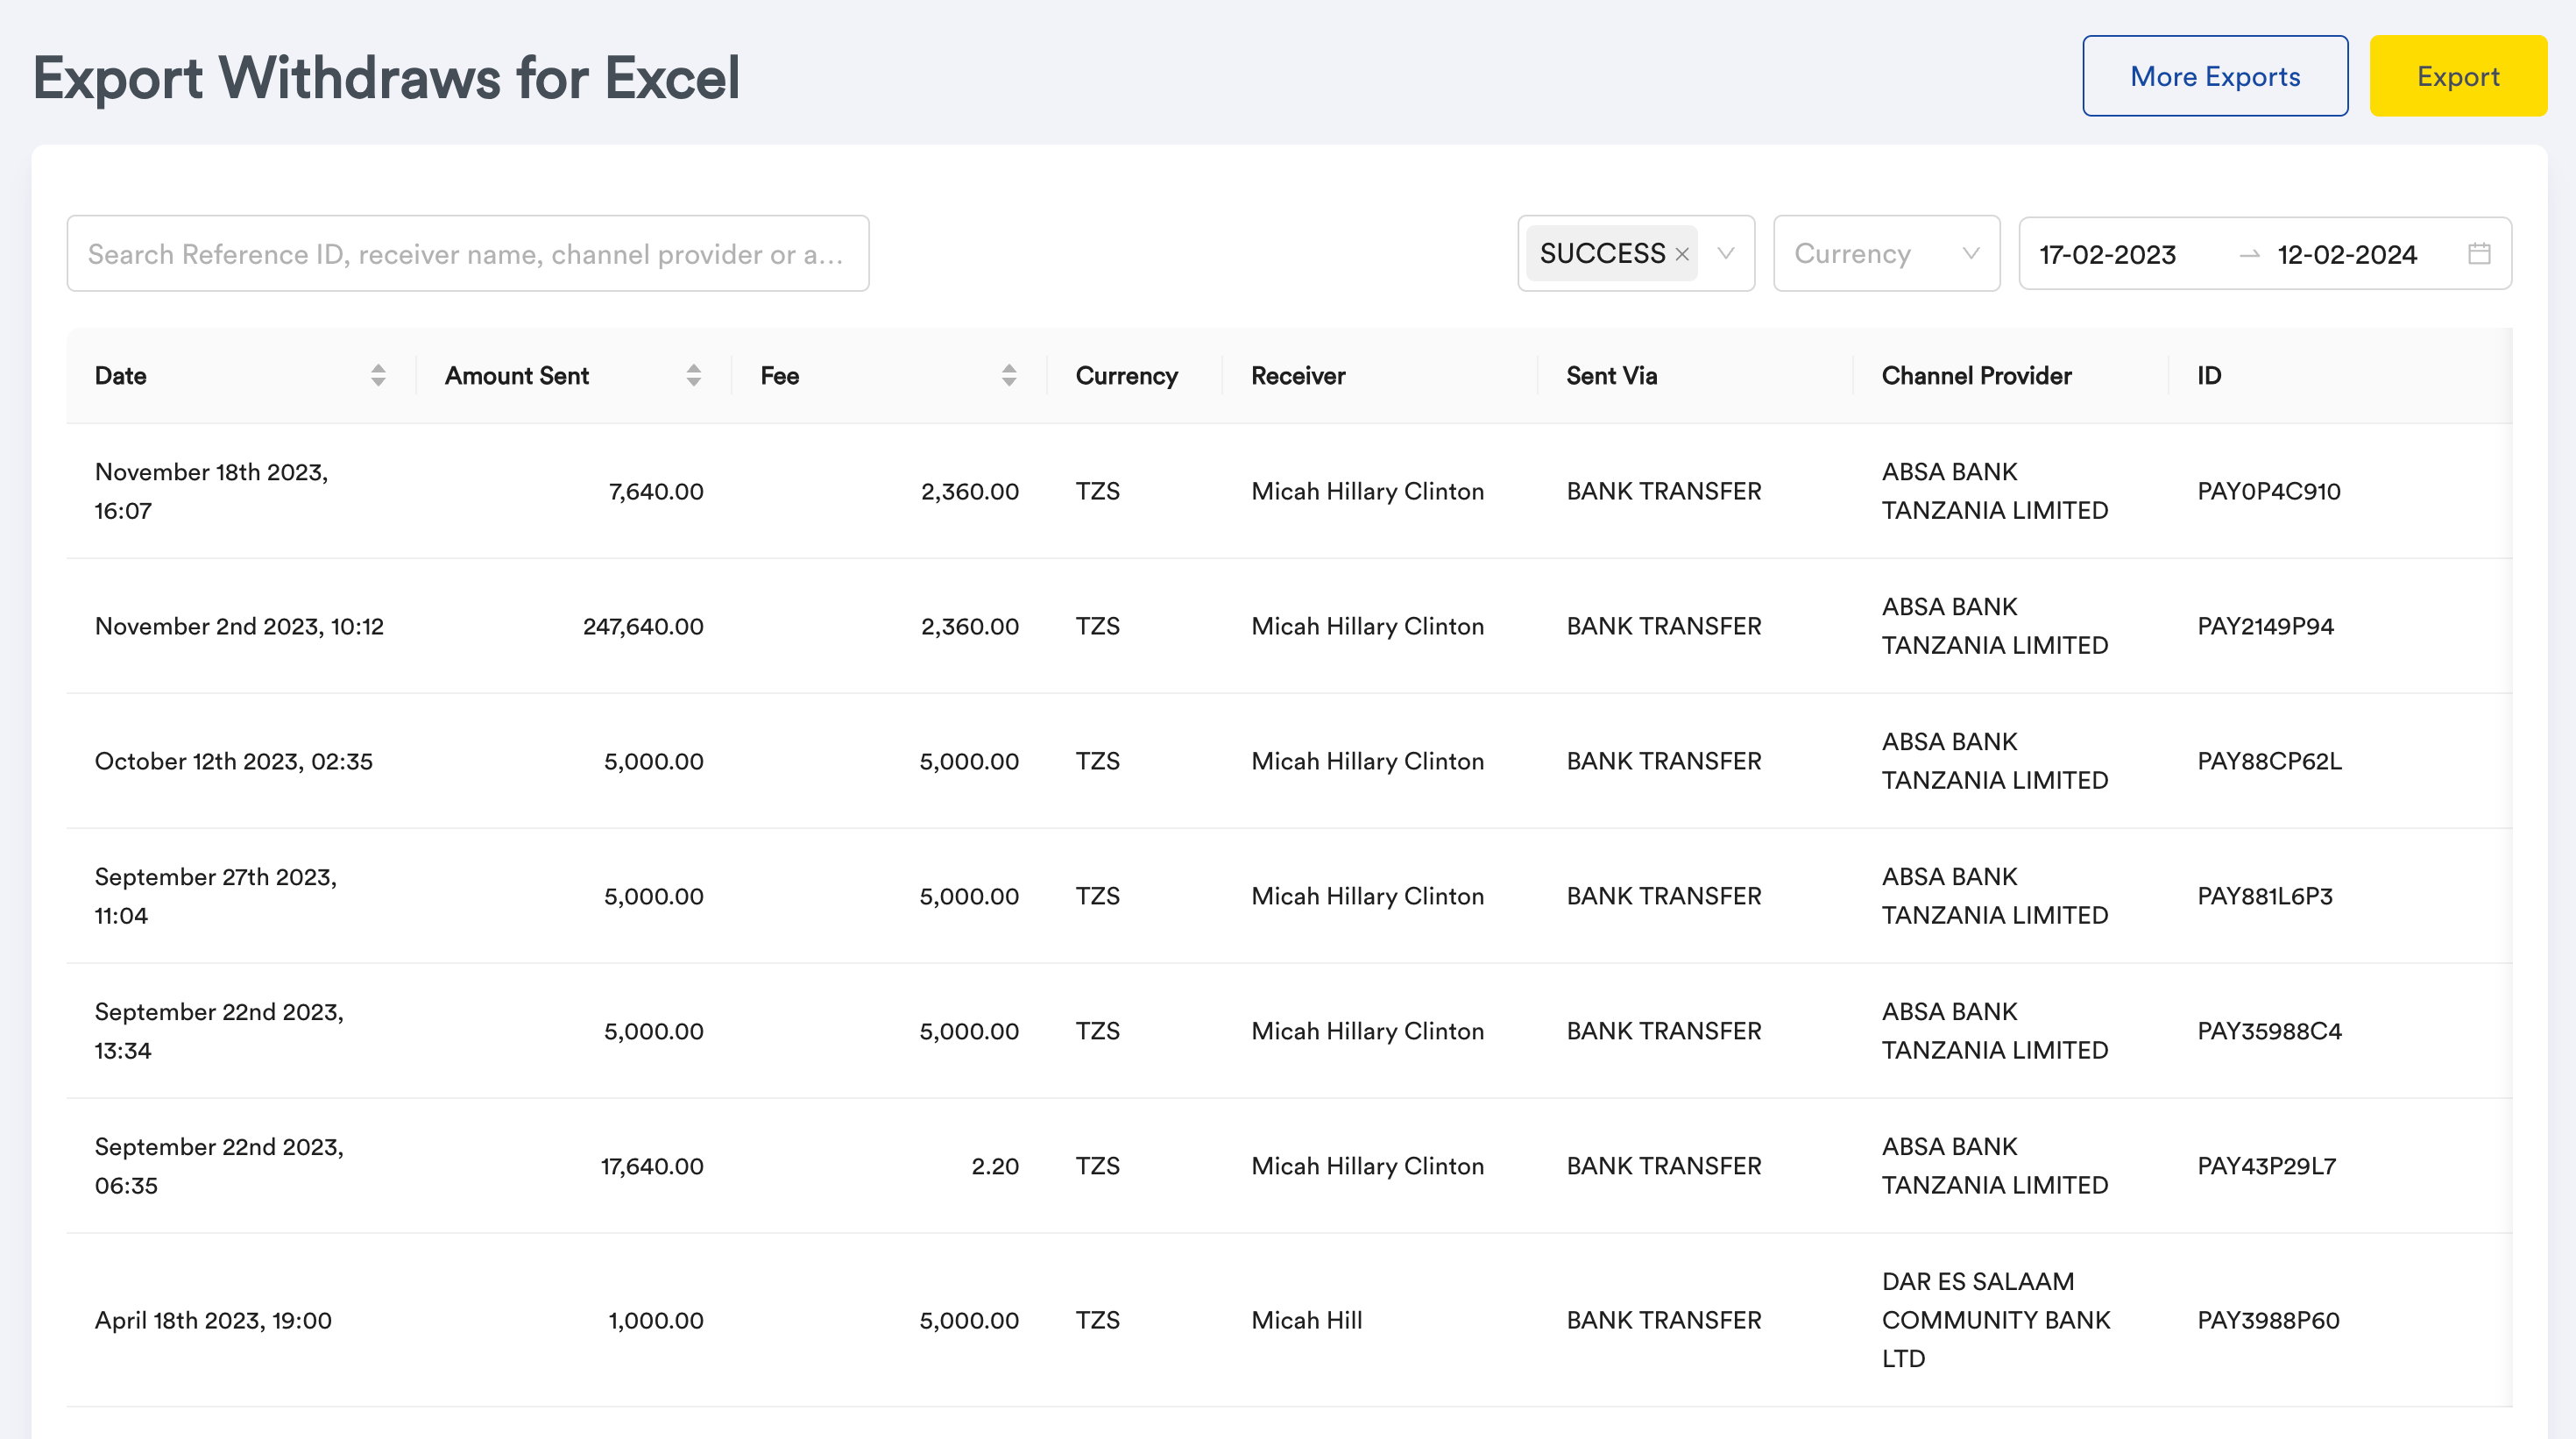Click fee value 2.20

[x=995, y=1167]
